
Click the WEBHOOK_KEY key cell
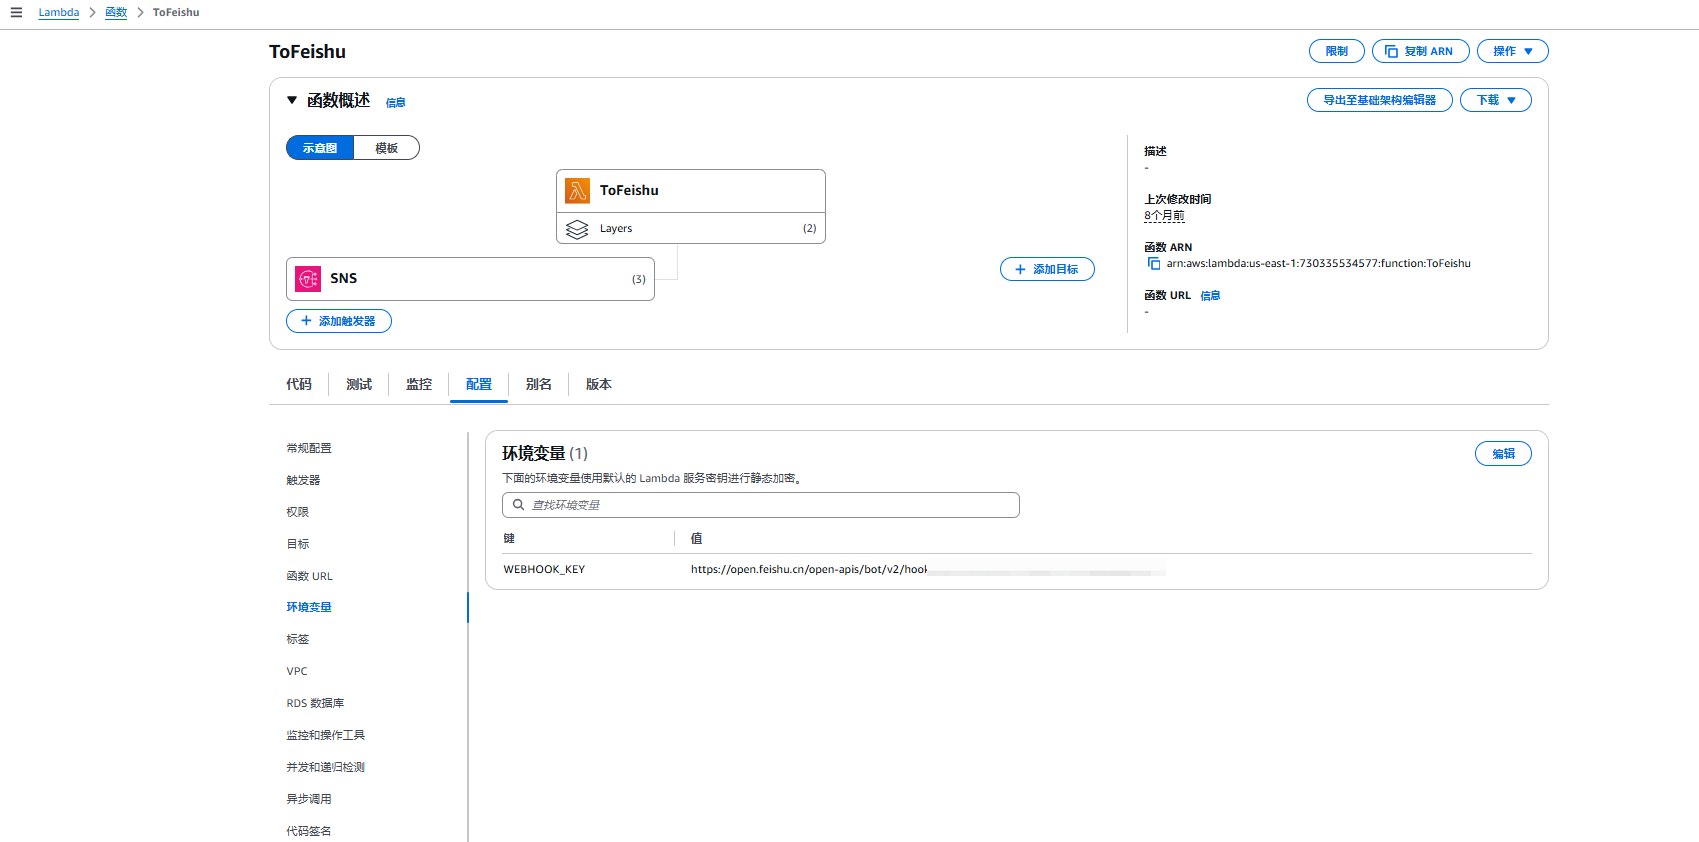point(544,570)
